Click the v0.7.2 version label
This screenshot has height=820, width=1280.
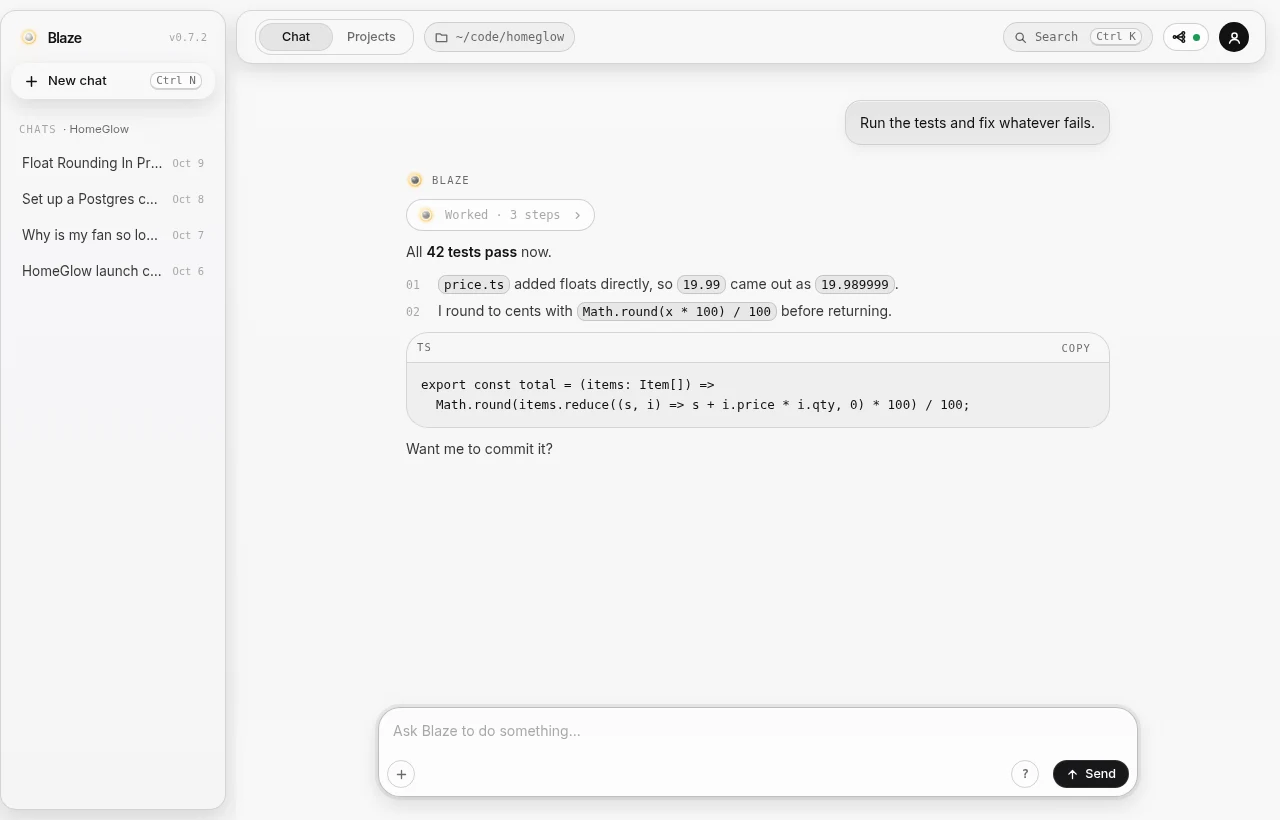click(x=188, y=38)
